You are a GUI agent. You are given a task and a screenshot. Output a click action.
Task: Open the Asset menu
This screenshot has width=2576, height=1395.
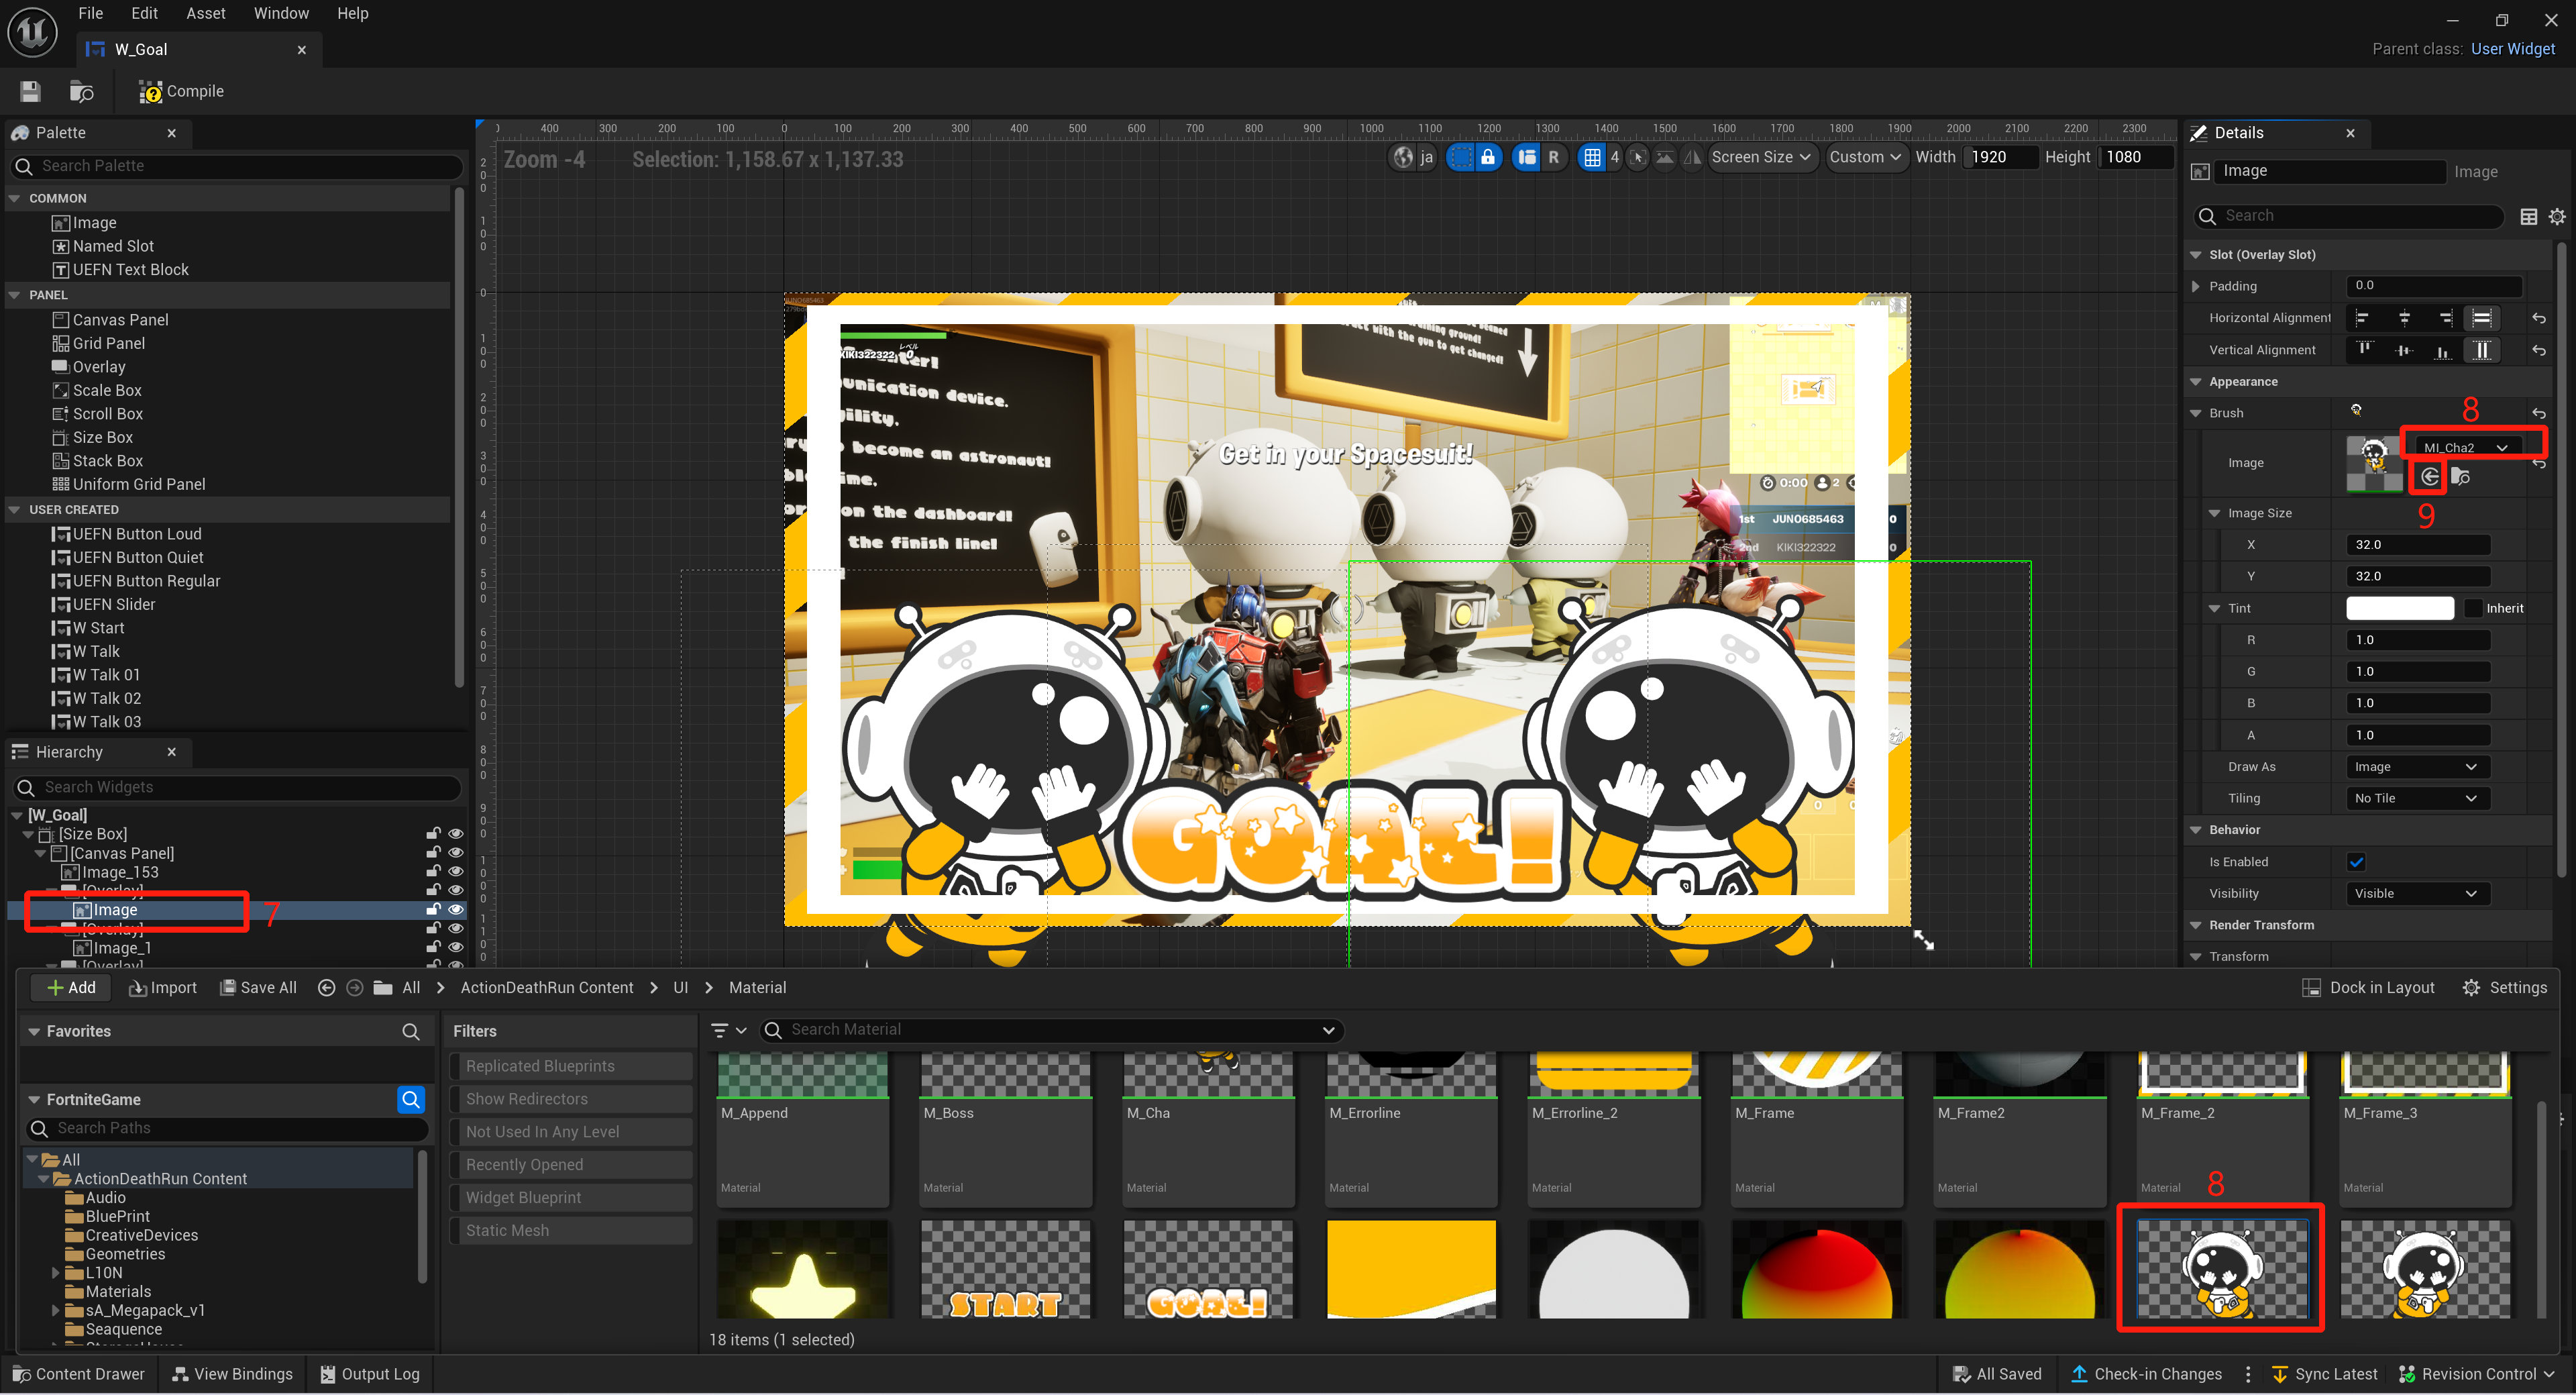pyautogui.click(x=205, y=13)
